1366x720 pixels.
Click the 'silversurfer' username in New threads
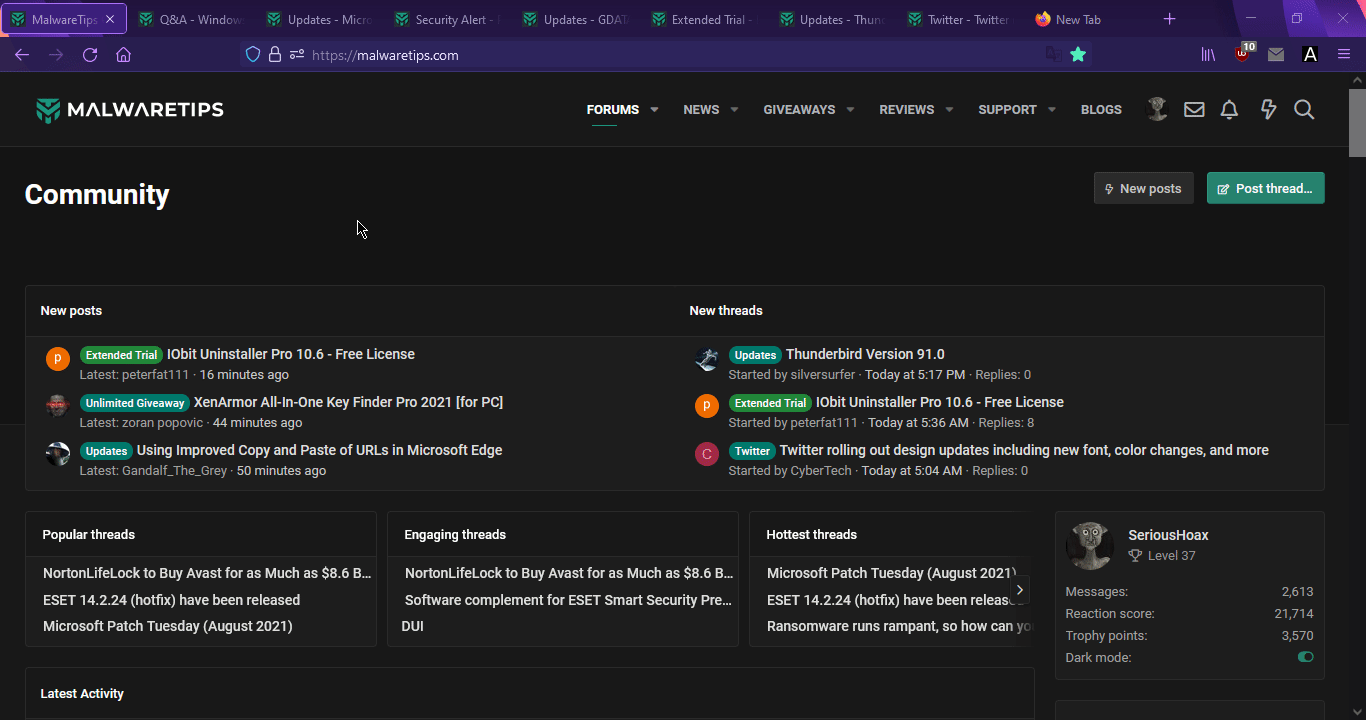(x=823, y=375)
